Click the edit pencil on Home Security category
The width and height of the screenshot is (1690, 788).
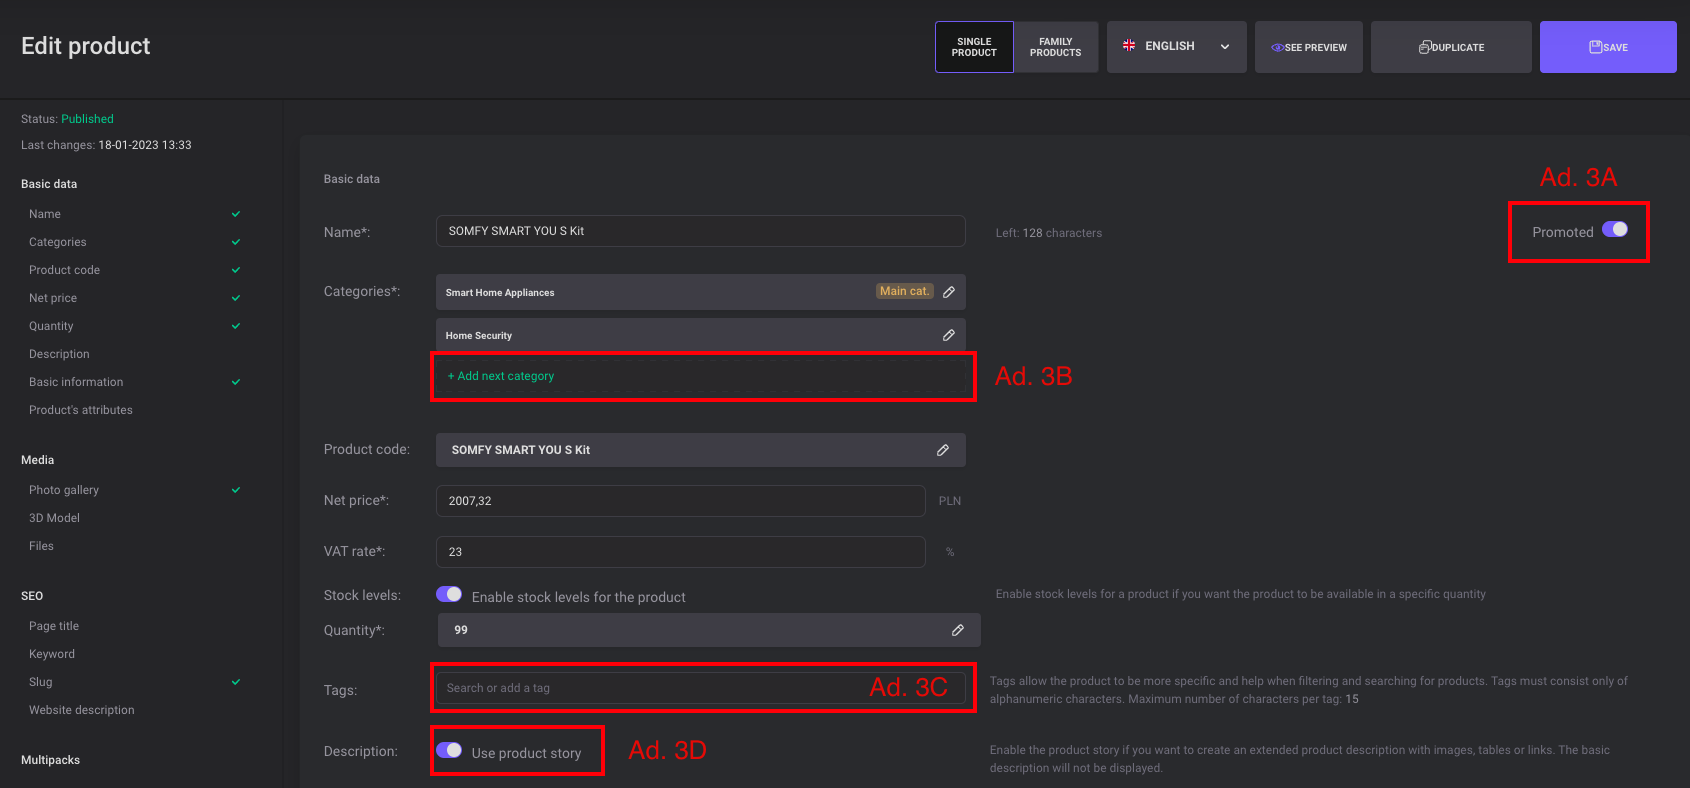(x=948, y=335)
